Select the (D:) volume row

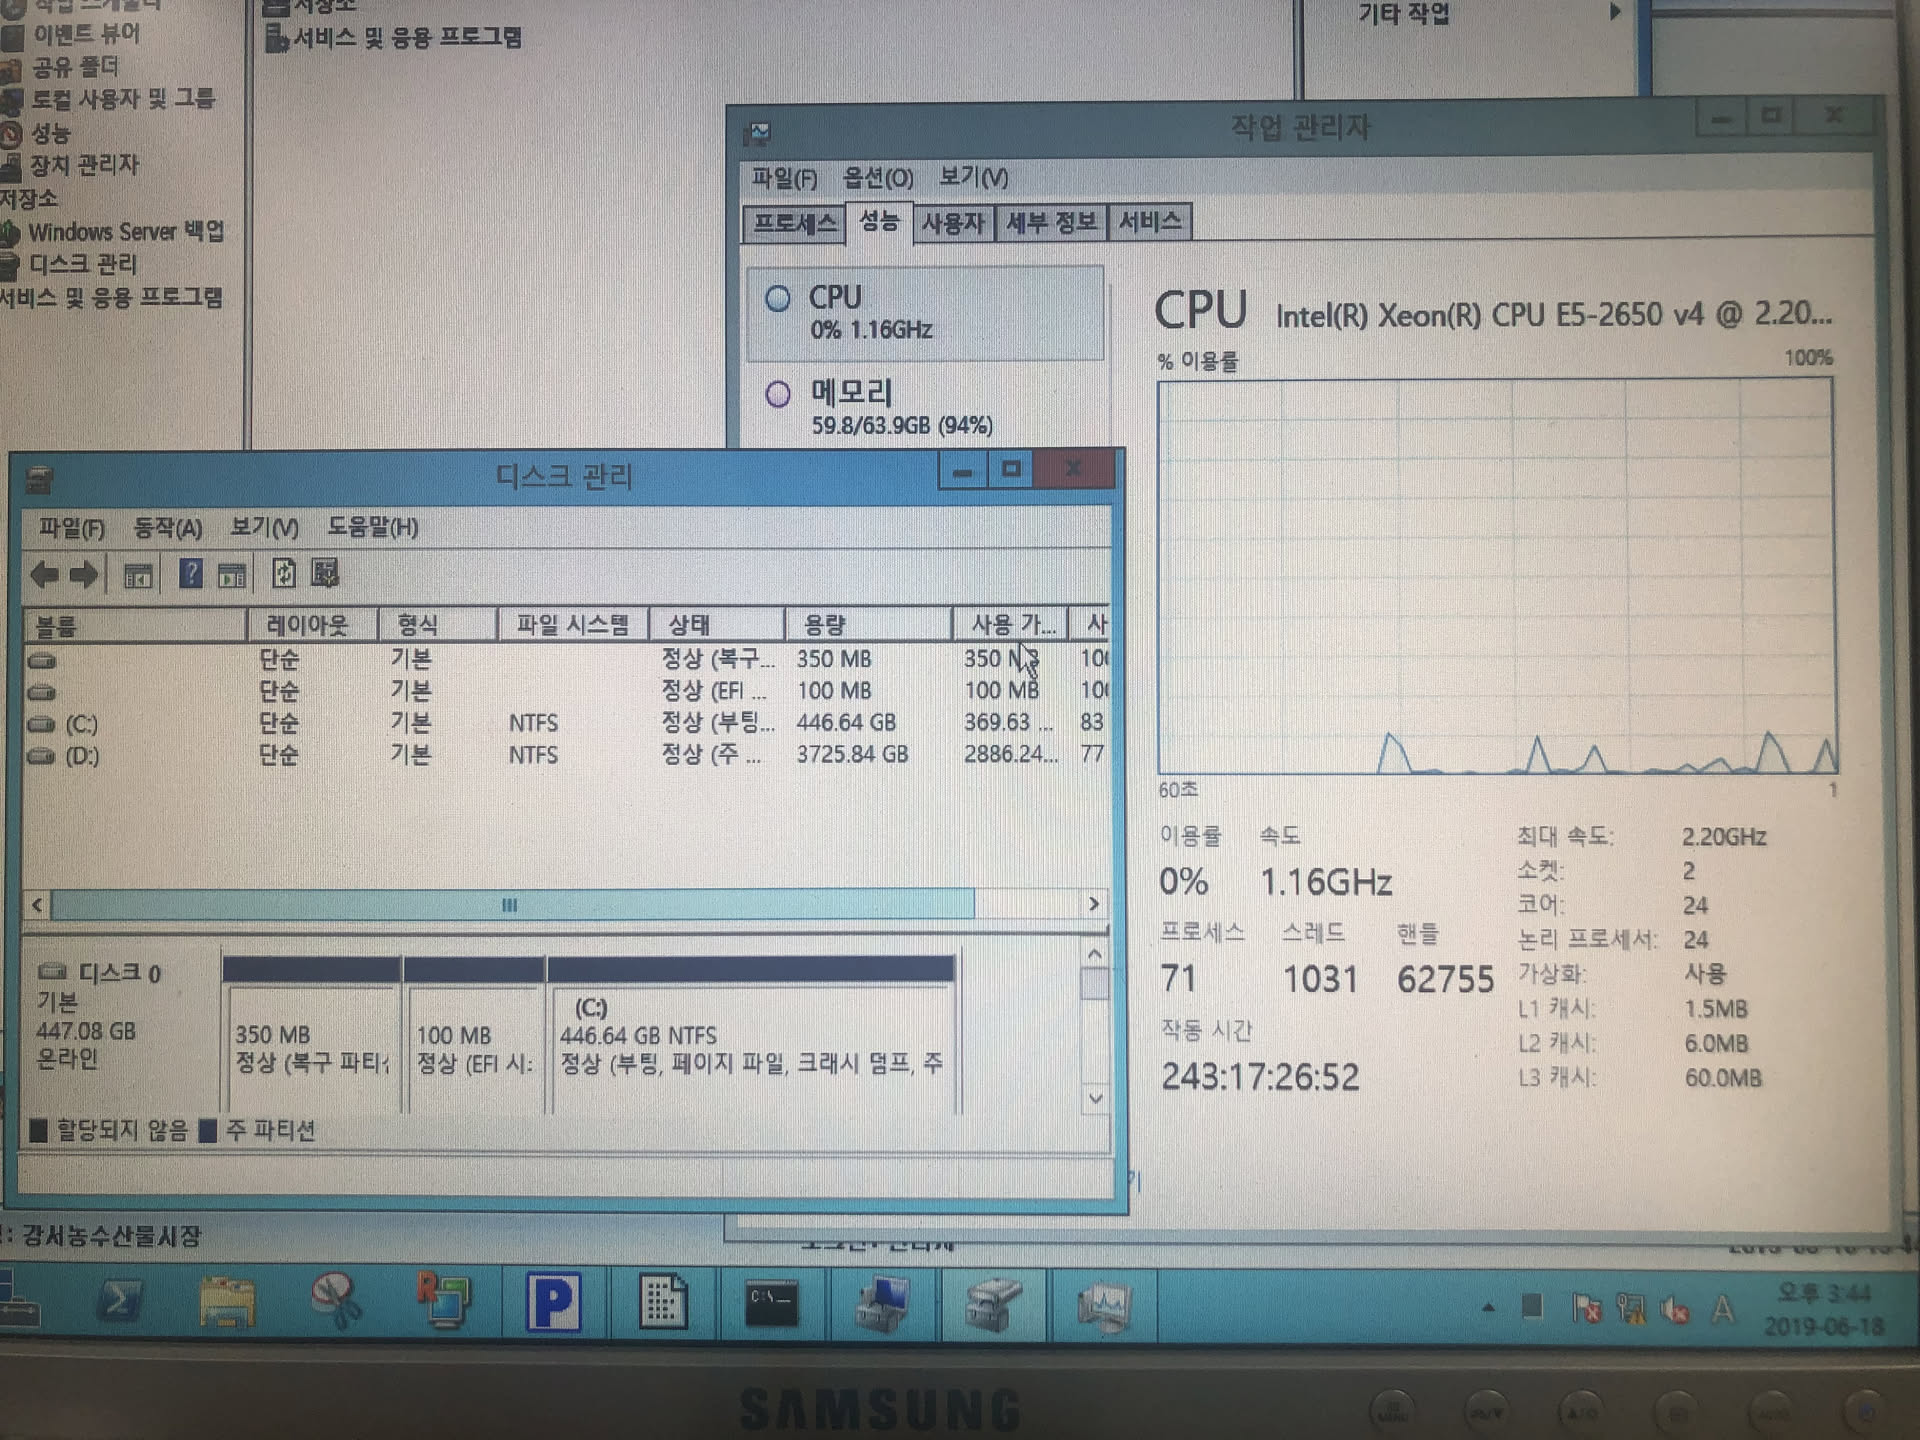pos(82,755)
